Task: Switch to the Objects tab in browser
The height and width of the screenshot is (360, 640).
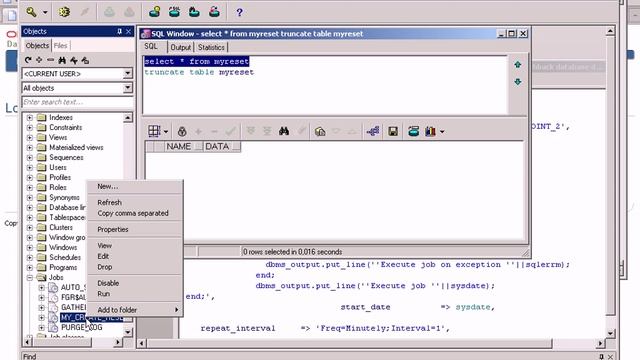Action: tap(37, 46)
